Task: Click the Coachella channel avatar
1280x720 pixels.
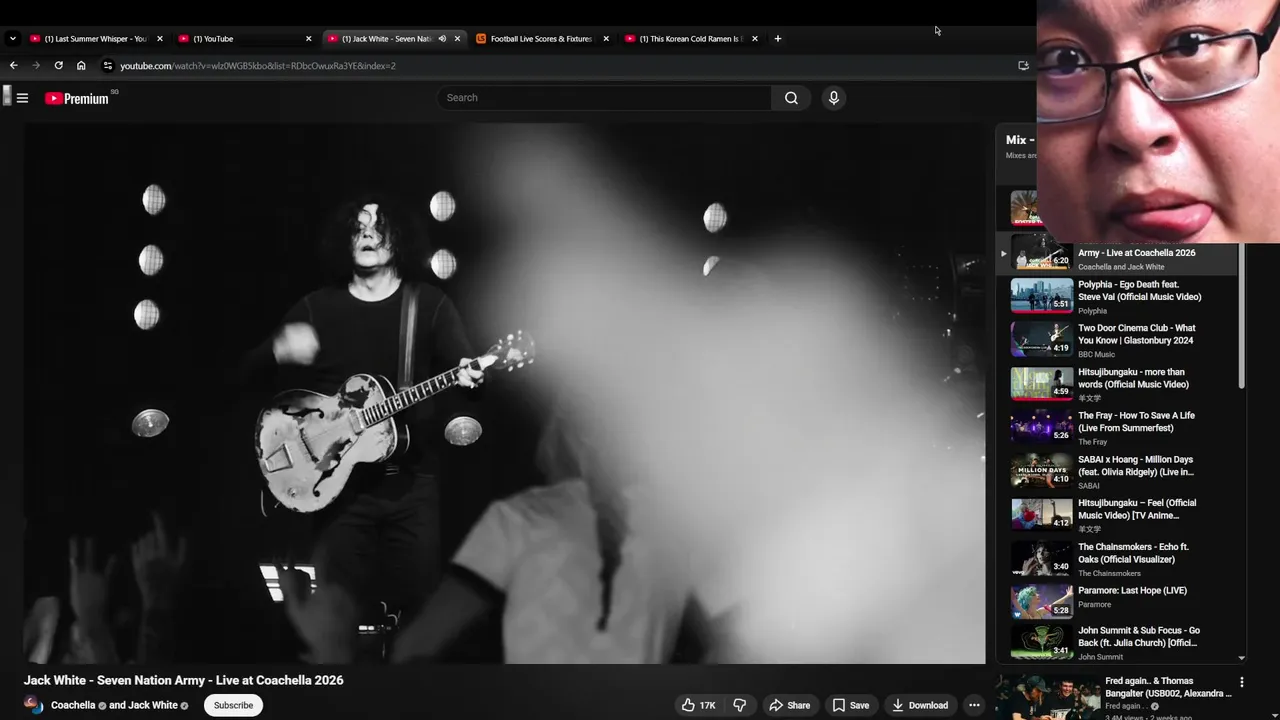Action: pyautogui.click(x=34, y=705)
